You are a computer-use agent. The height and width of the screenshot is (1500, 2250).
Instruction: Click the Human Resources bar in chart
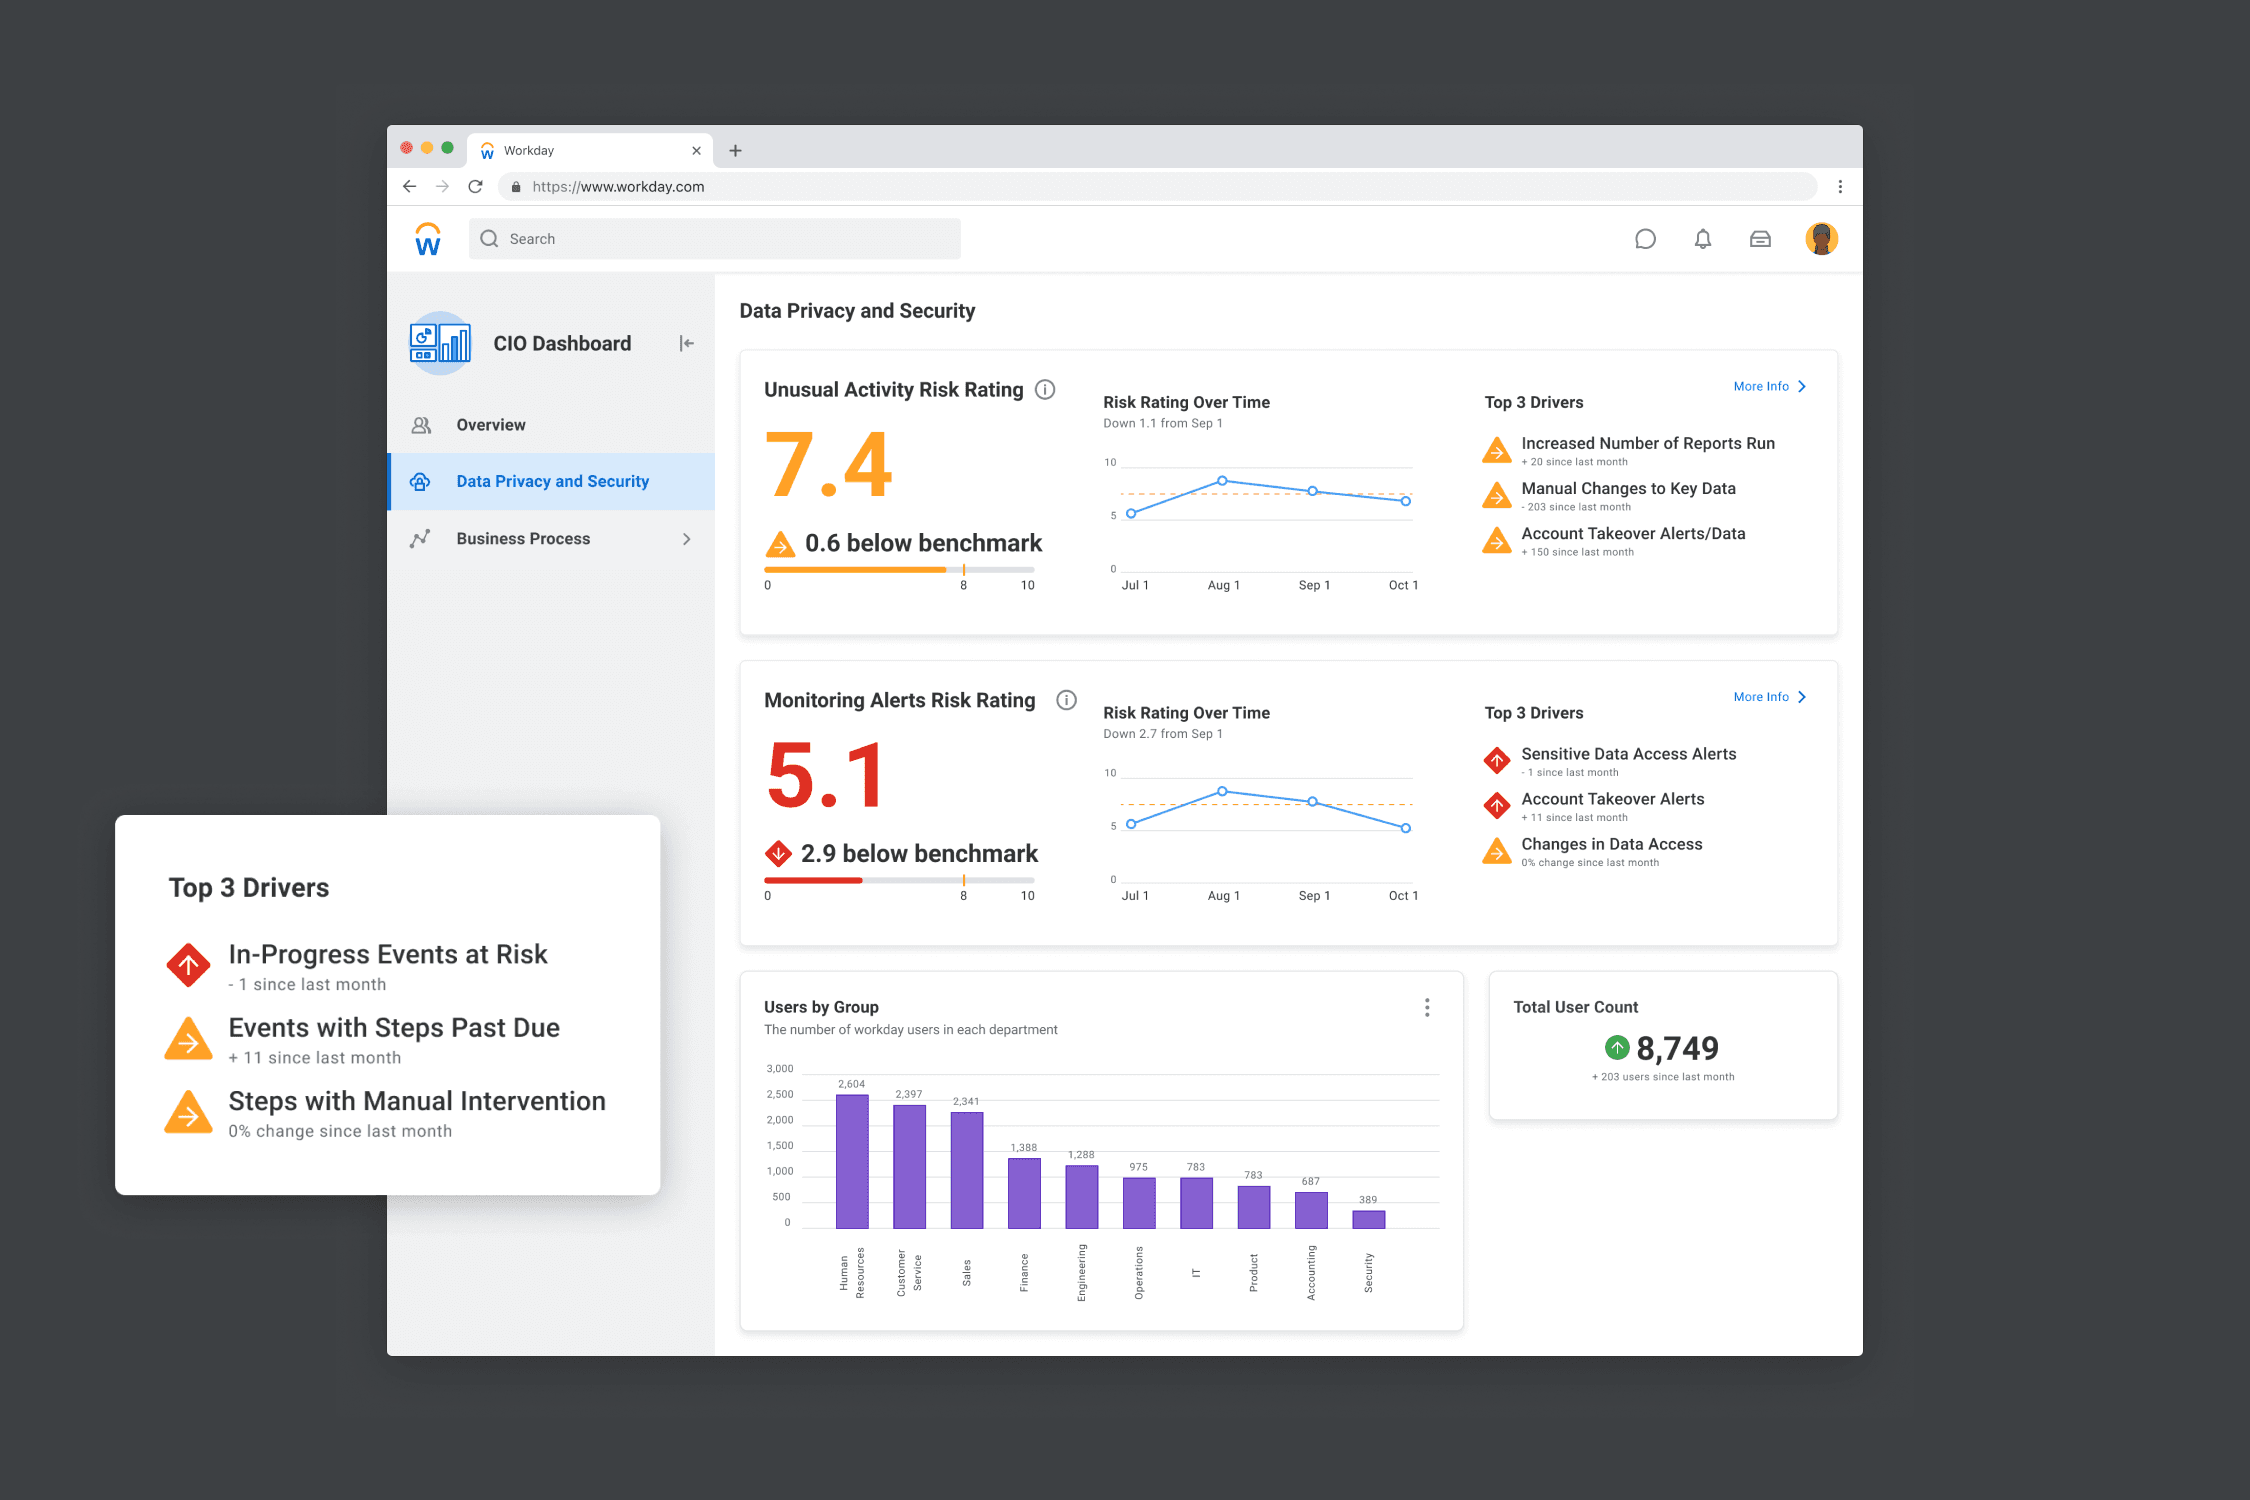[852, 1161]
